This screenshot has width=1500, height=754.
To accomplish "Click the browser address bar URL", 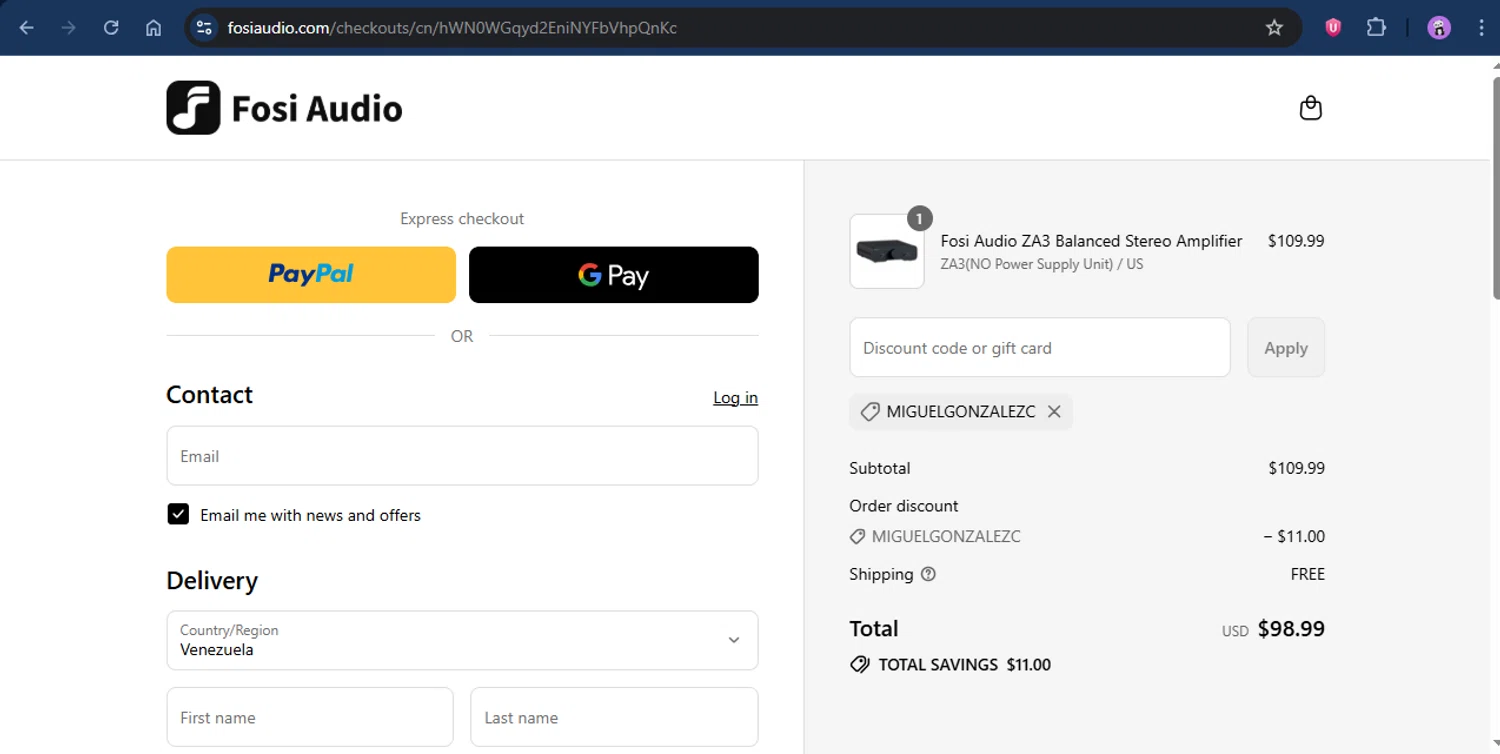I will coord(452,28).
